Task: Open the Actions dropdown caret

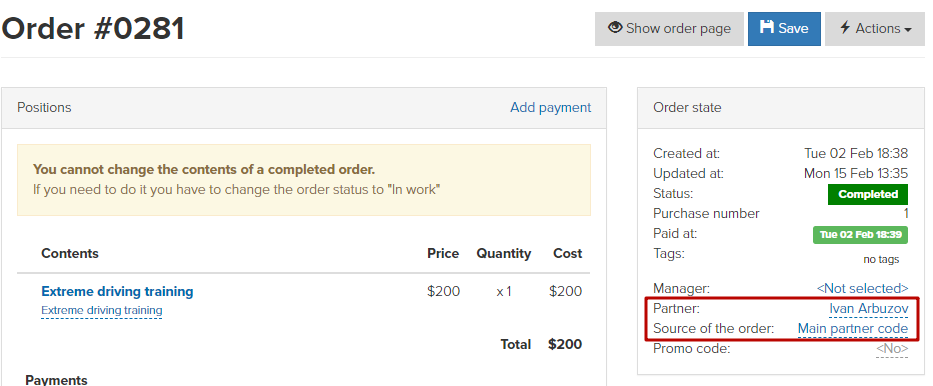Action: [x=907, y=30]
